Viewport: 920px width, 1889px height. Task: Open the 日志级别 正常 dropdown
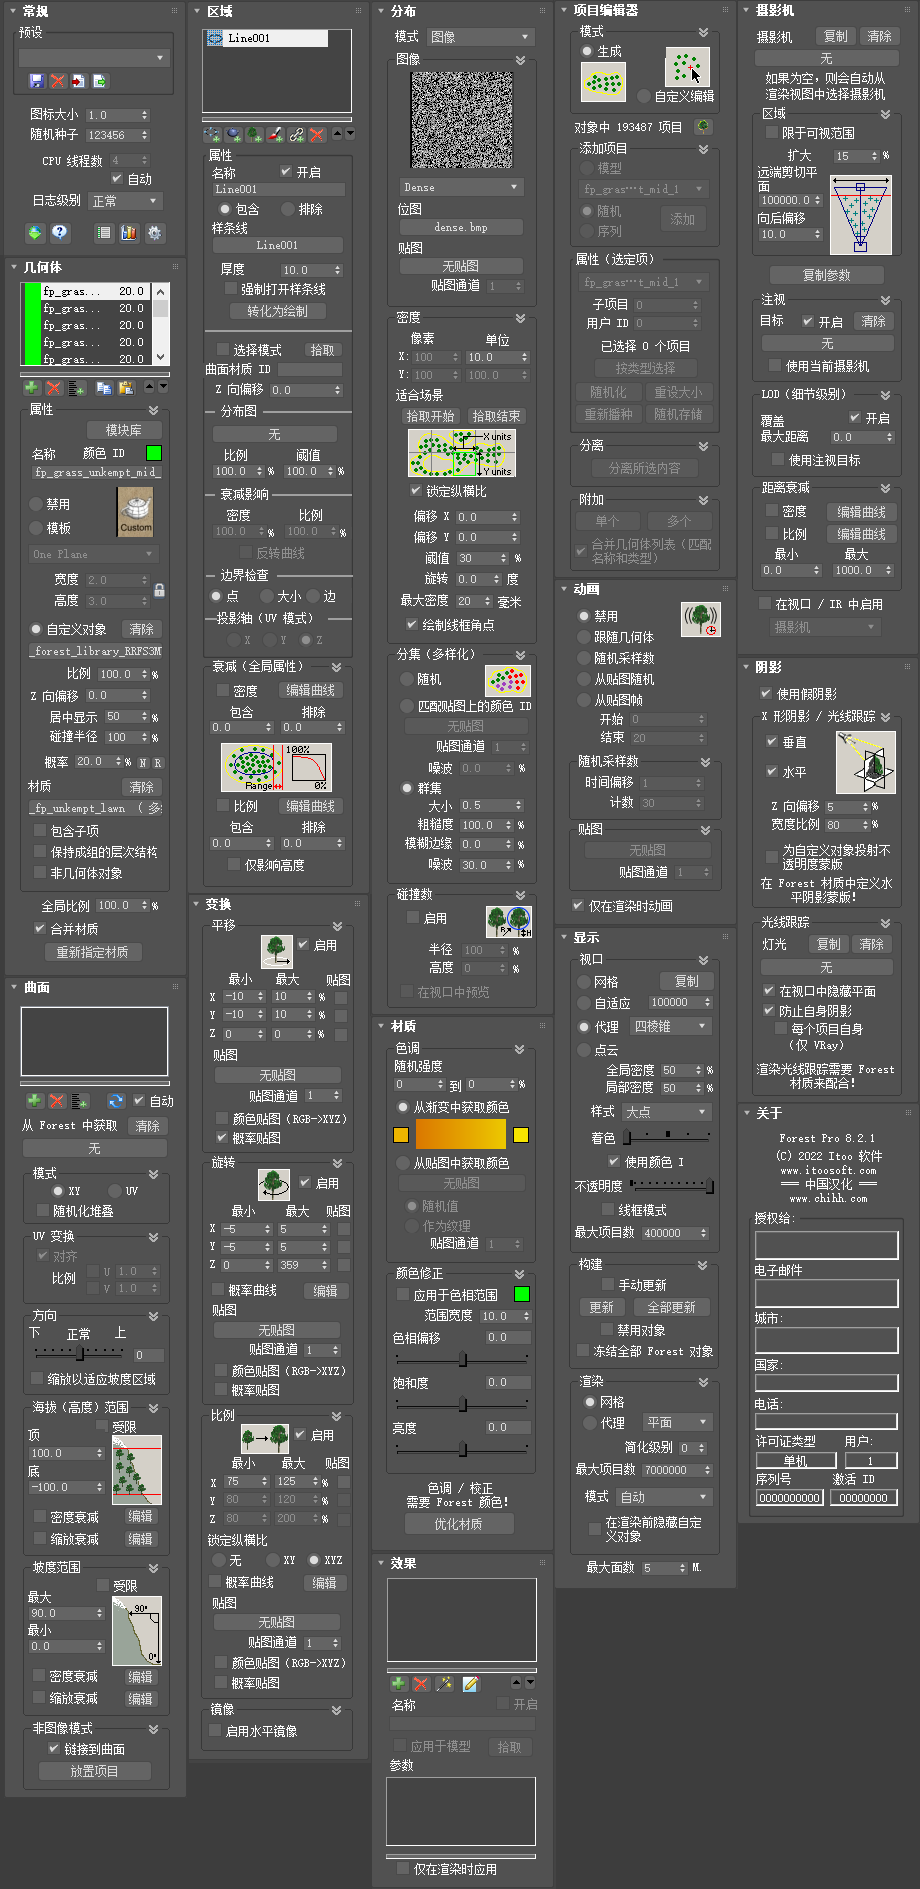coord(125,201)
